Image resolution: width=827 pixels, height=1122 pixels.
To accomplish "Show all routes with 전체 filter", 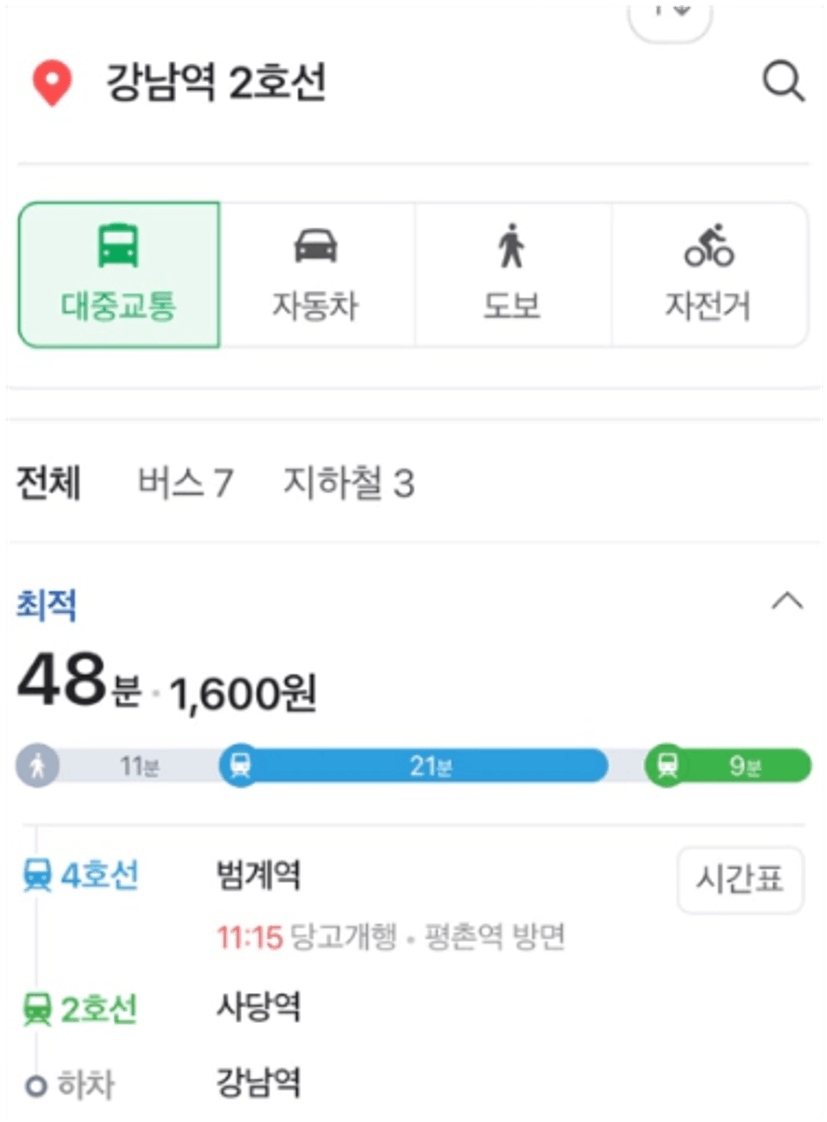I will [x=49, y=482].
